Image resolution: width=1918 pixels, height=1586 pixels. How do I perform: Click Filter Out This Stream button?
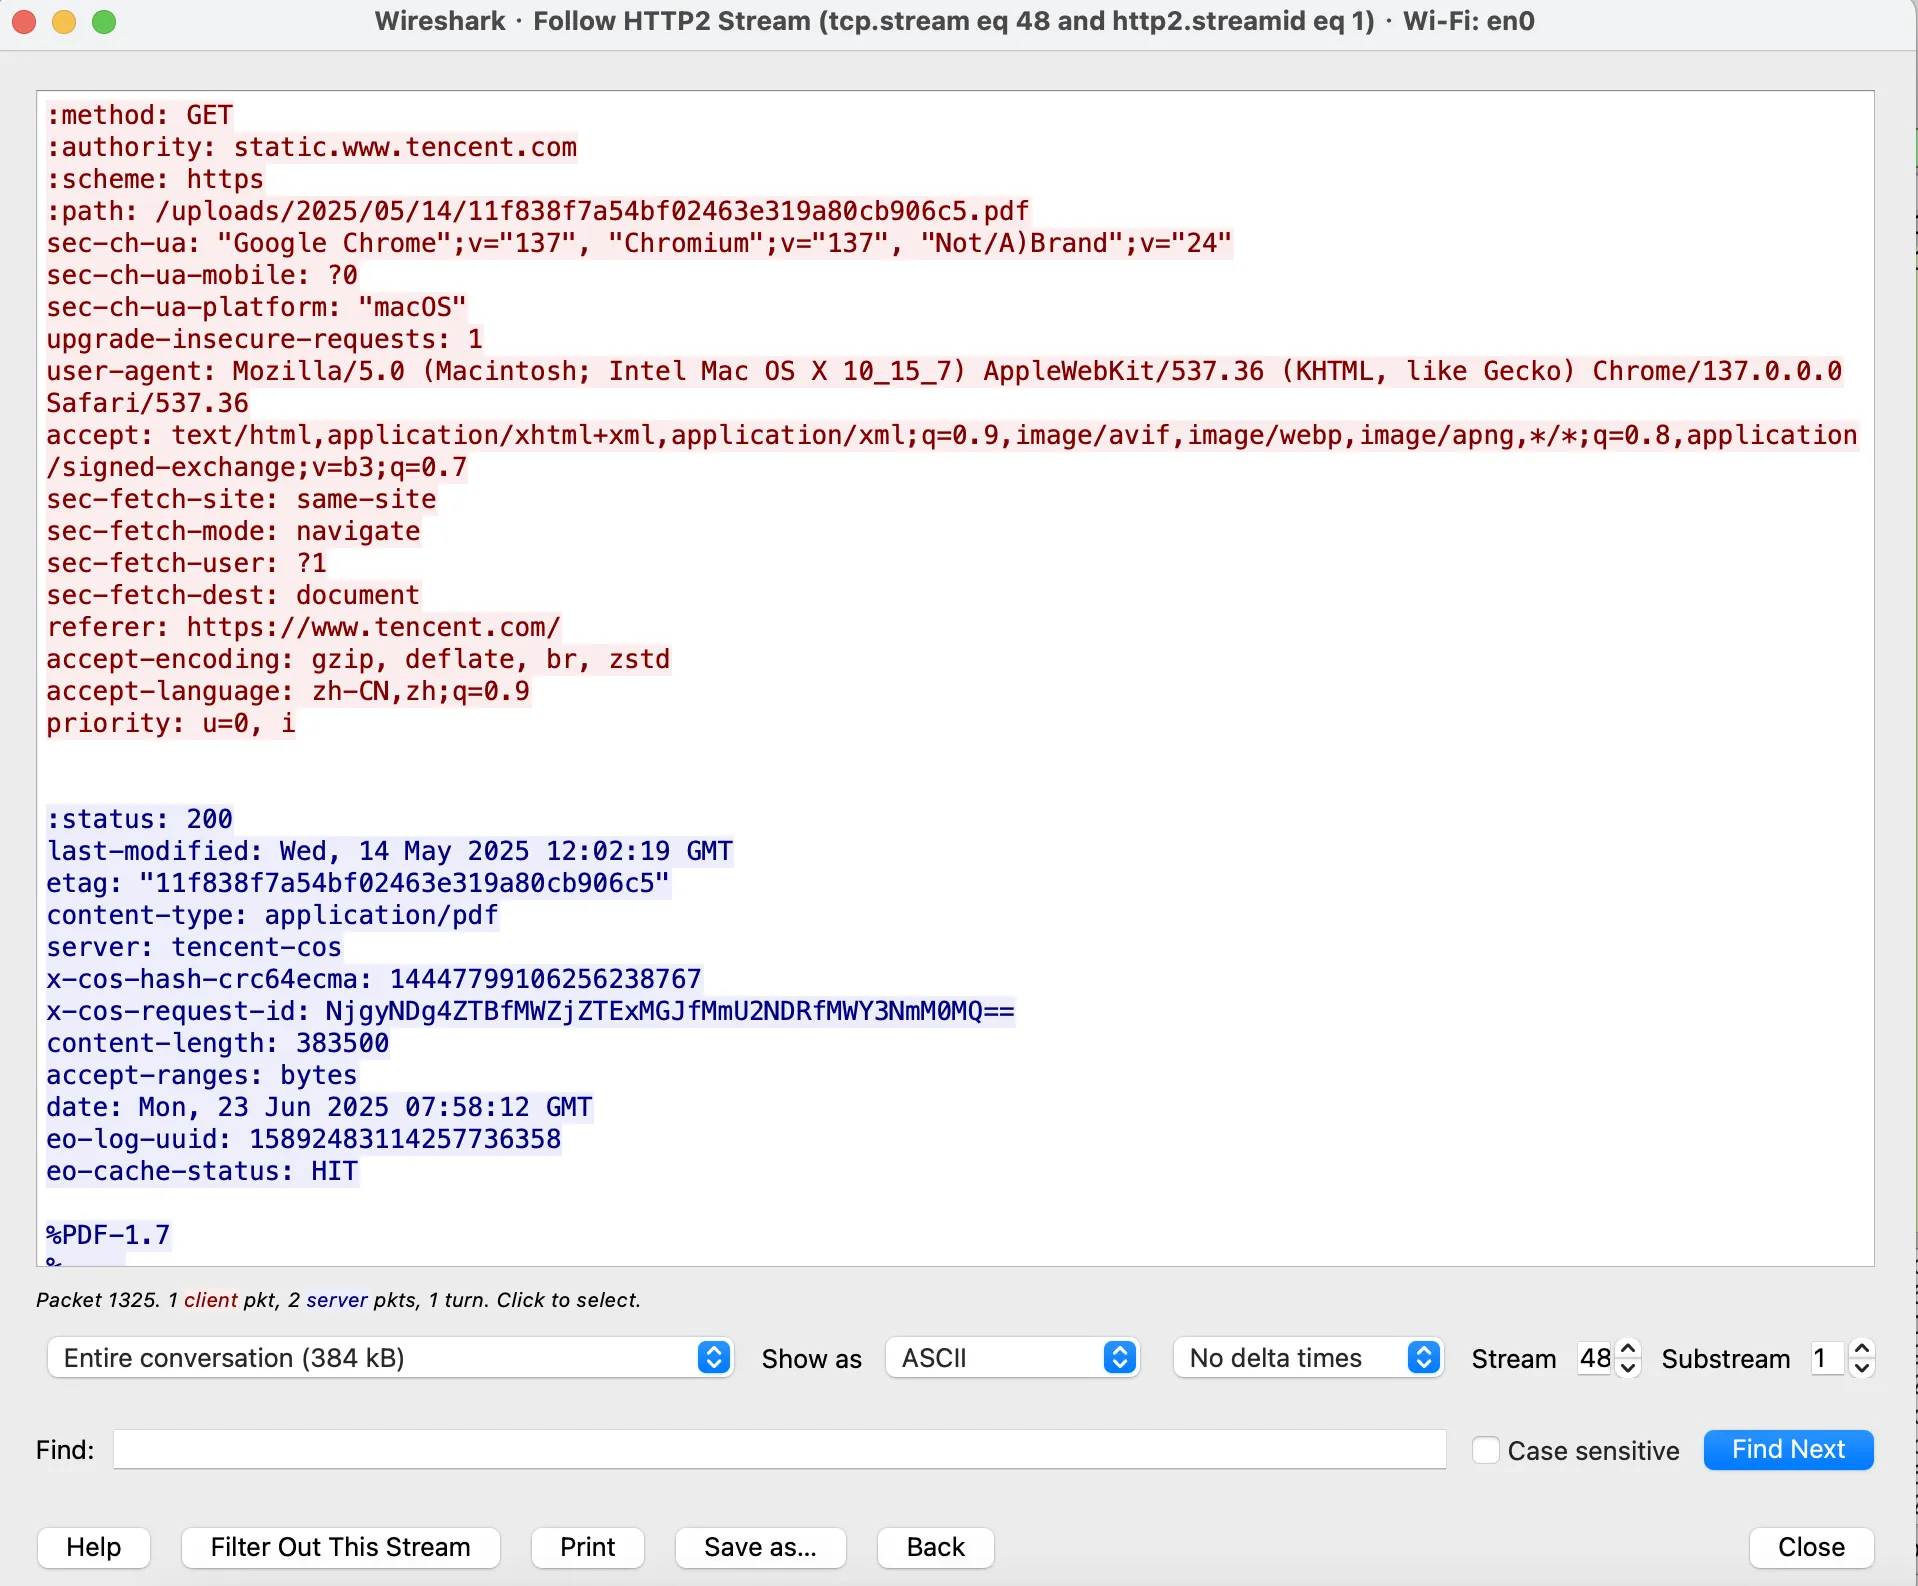click(x=340, y=1547)
